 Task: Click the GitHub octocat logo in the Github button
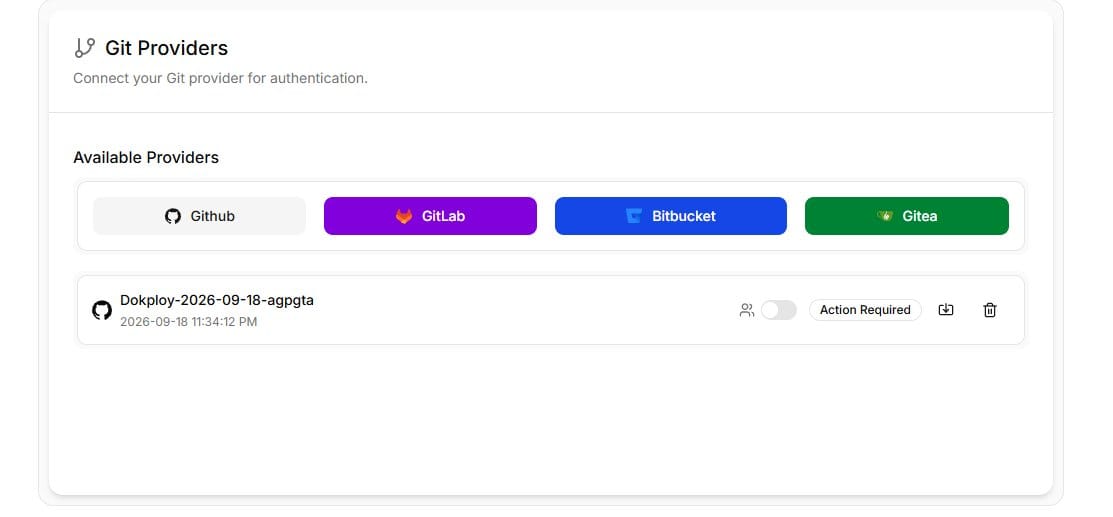(x=172, y=216)
